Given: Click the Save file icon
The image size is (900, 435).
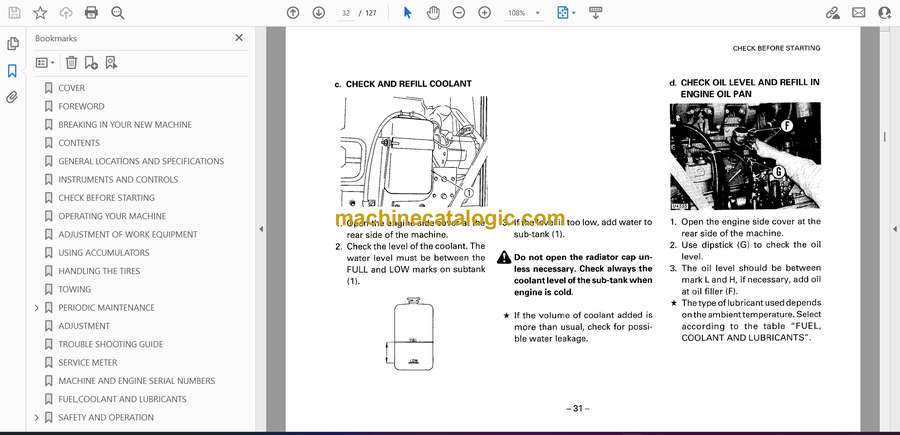Looking at the screenshot, I should click(14, 13).
